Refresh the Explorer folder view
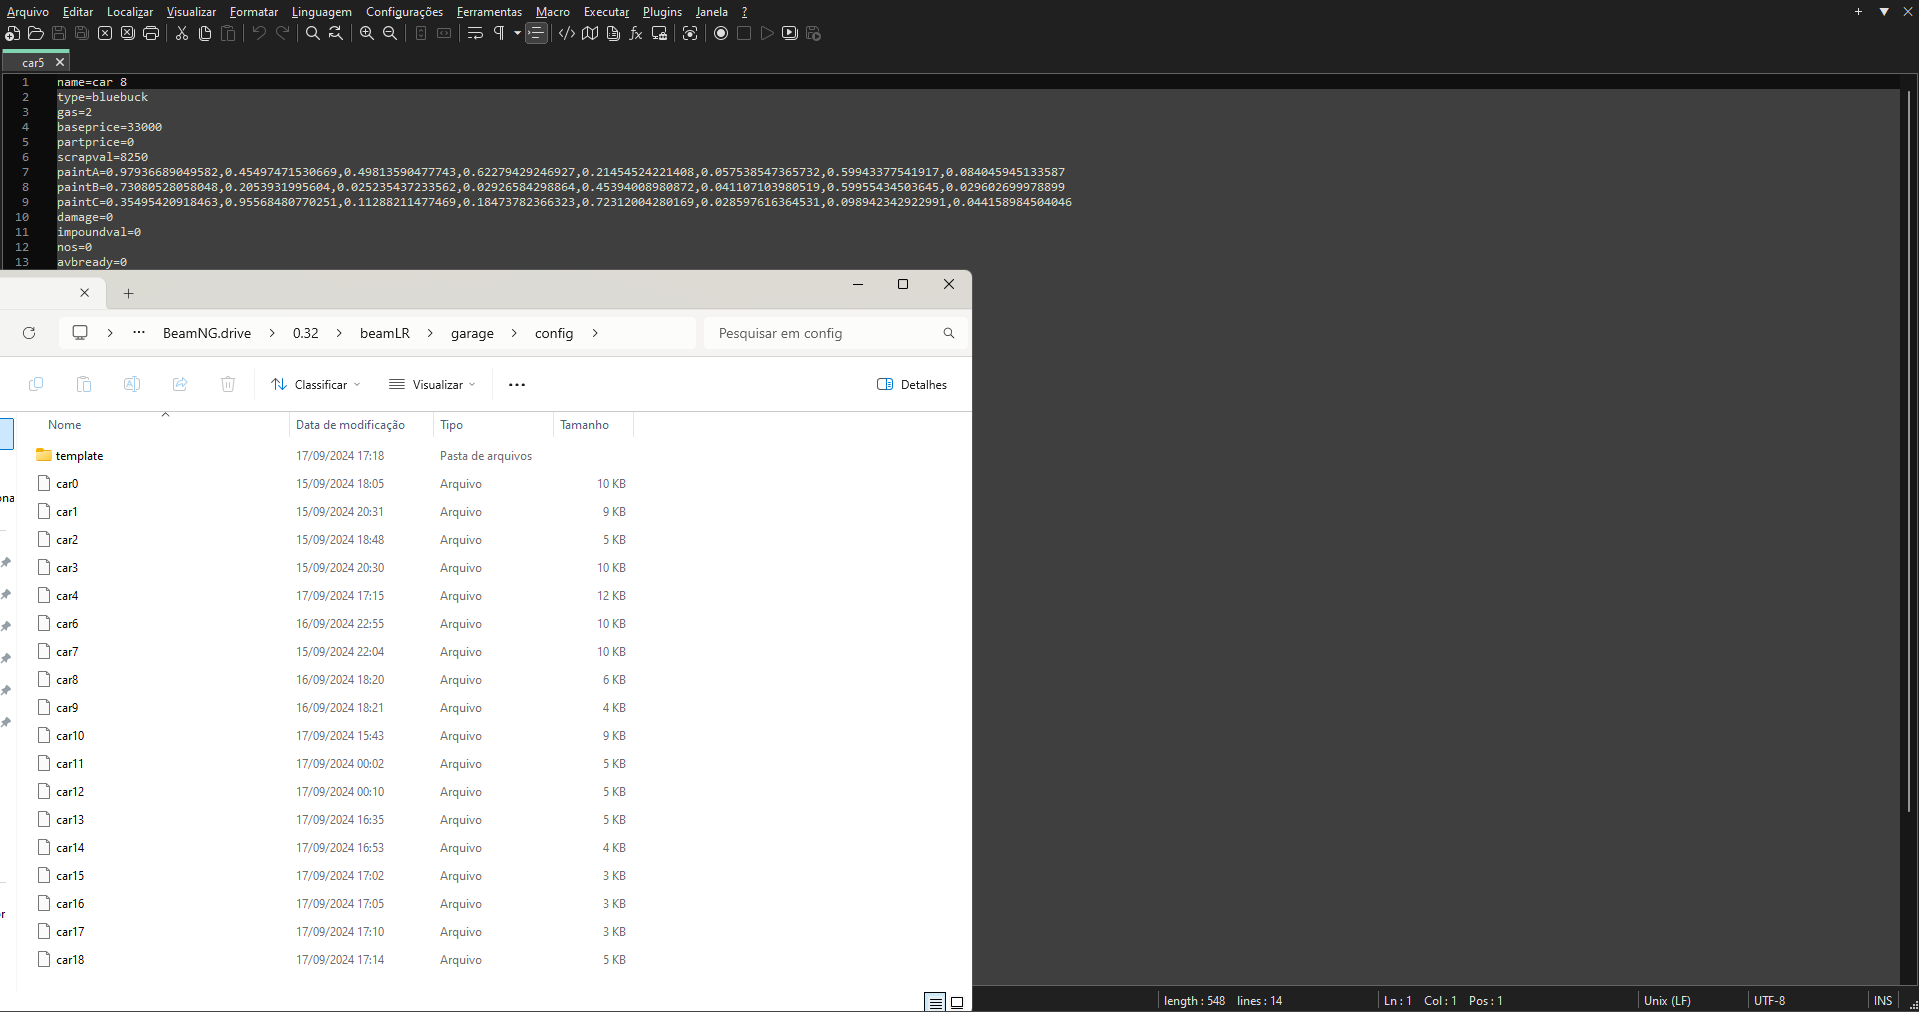1919x1012 pixels. (29, 333)
